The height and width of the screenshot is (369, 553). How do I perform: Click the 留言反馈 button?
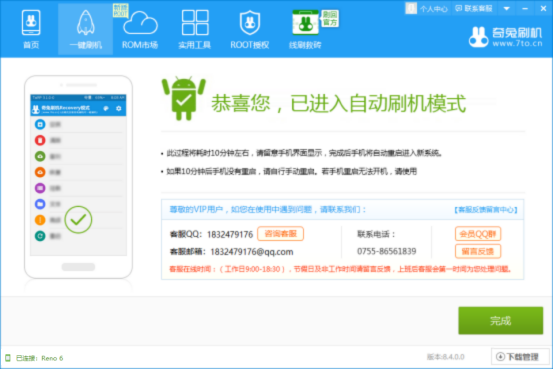[x=478, y=252]
